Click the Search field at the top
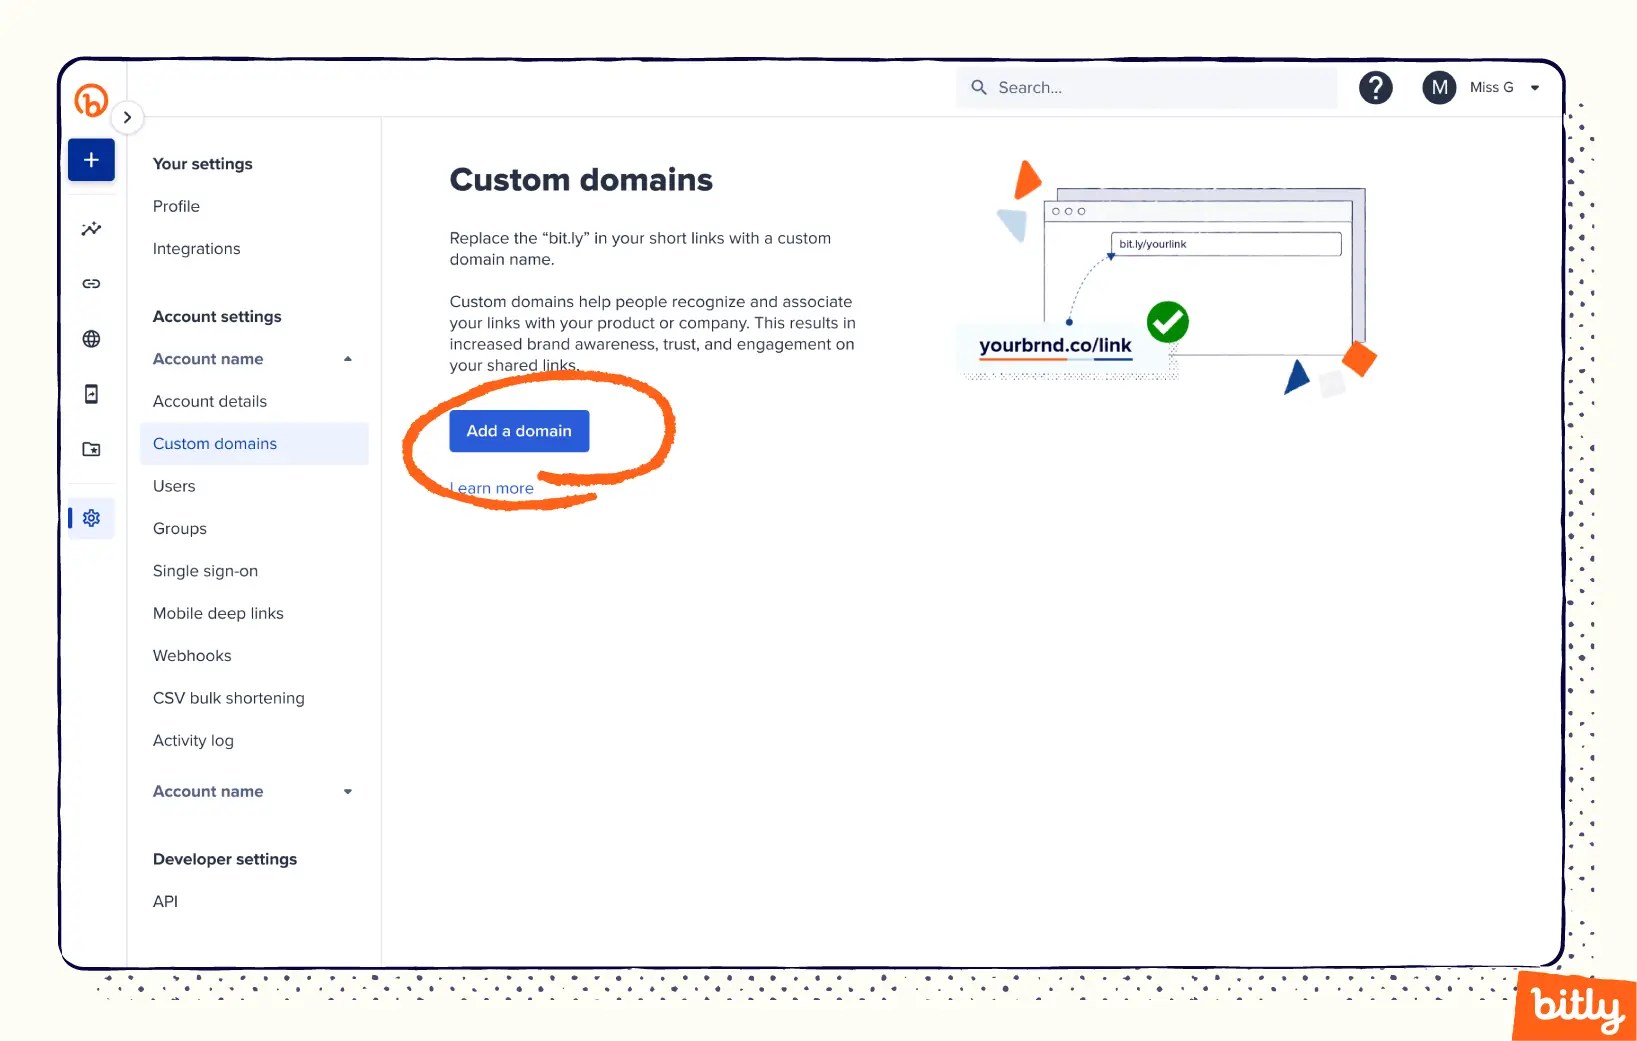 click(1146, 88)
